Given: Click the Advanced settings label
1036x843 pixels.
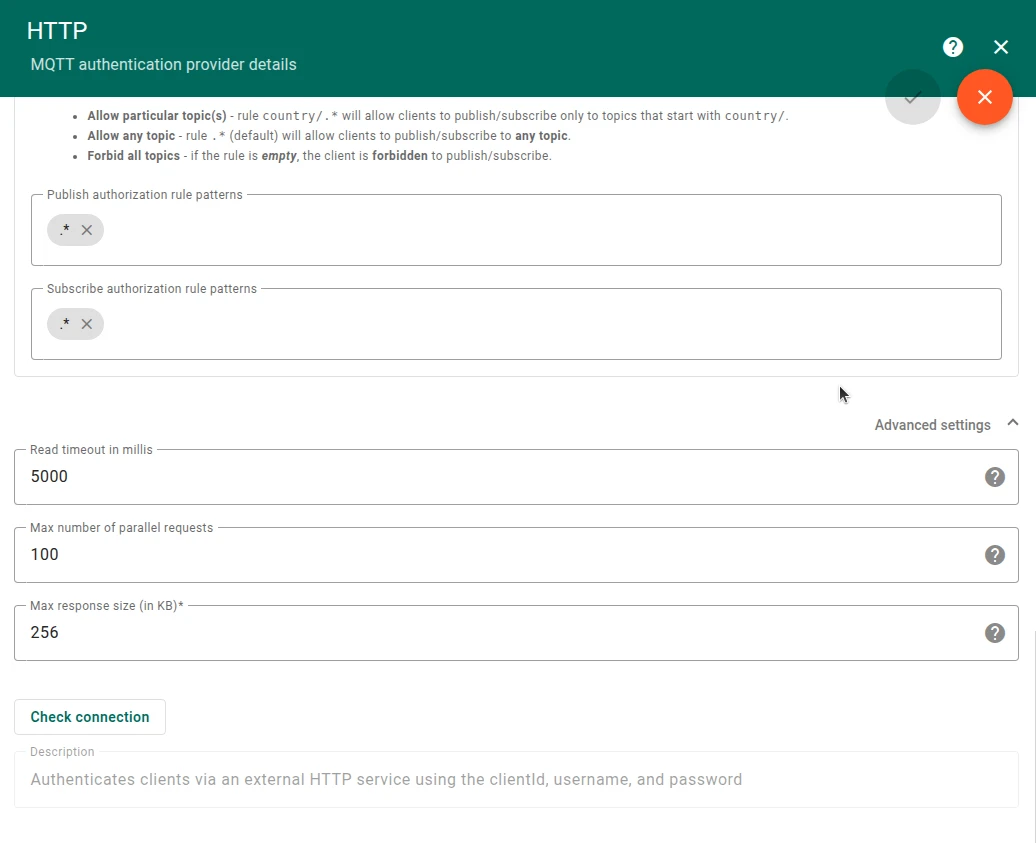Looking at the screenshot, I should click(932, 425).
